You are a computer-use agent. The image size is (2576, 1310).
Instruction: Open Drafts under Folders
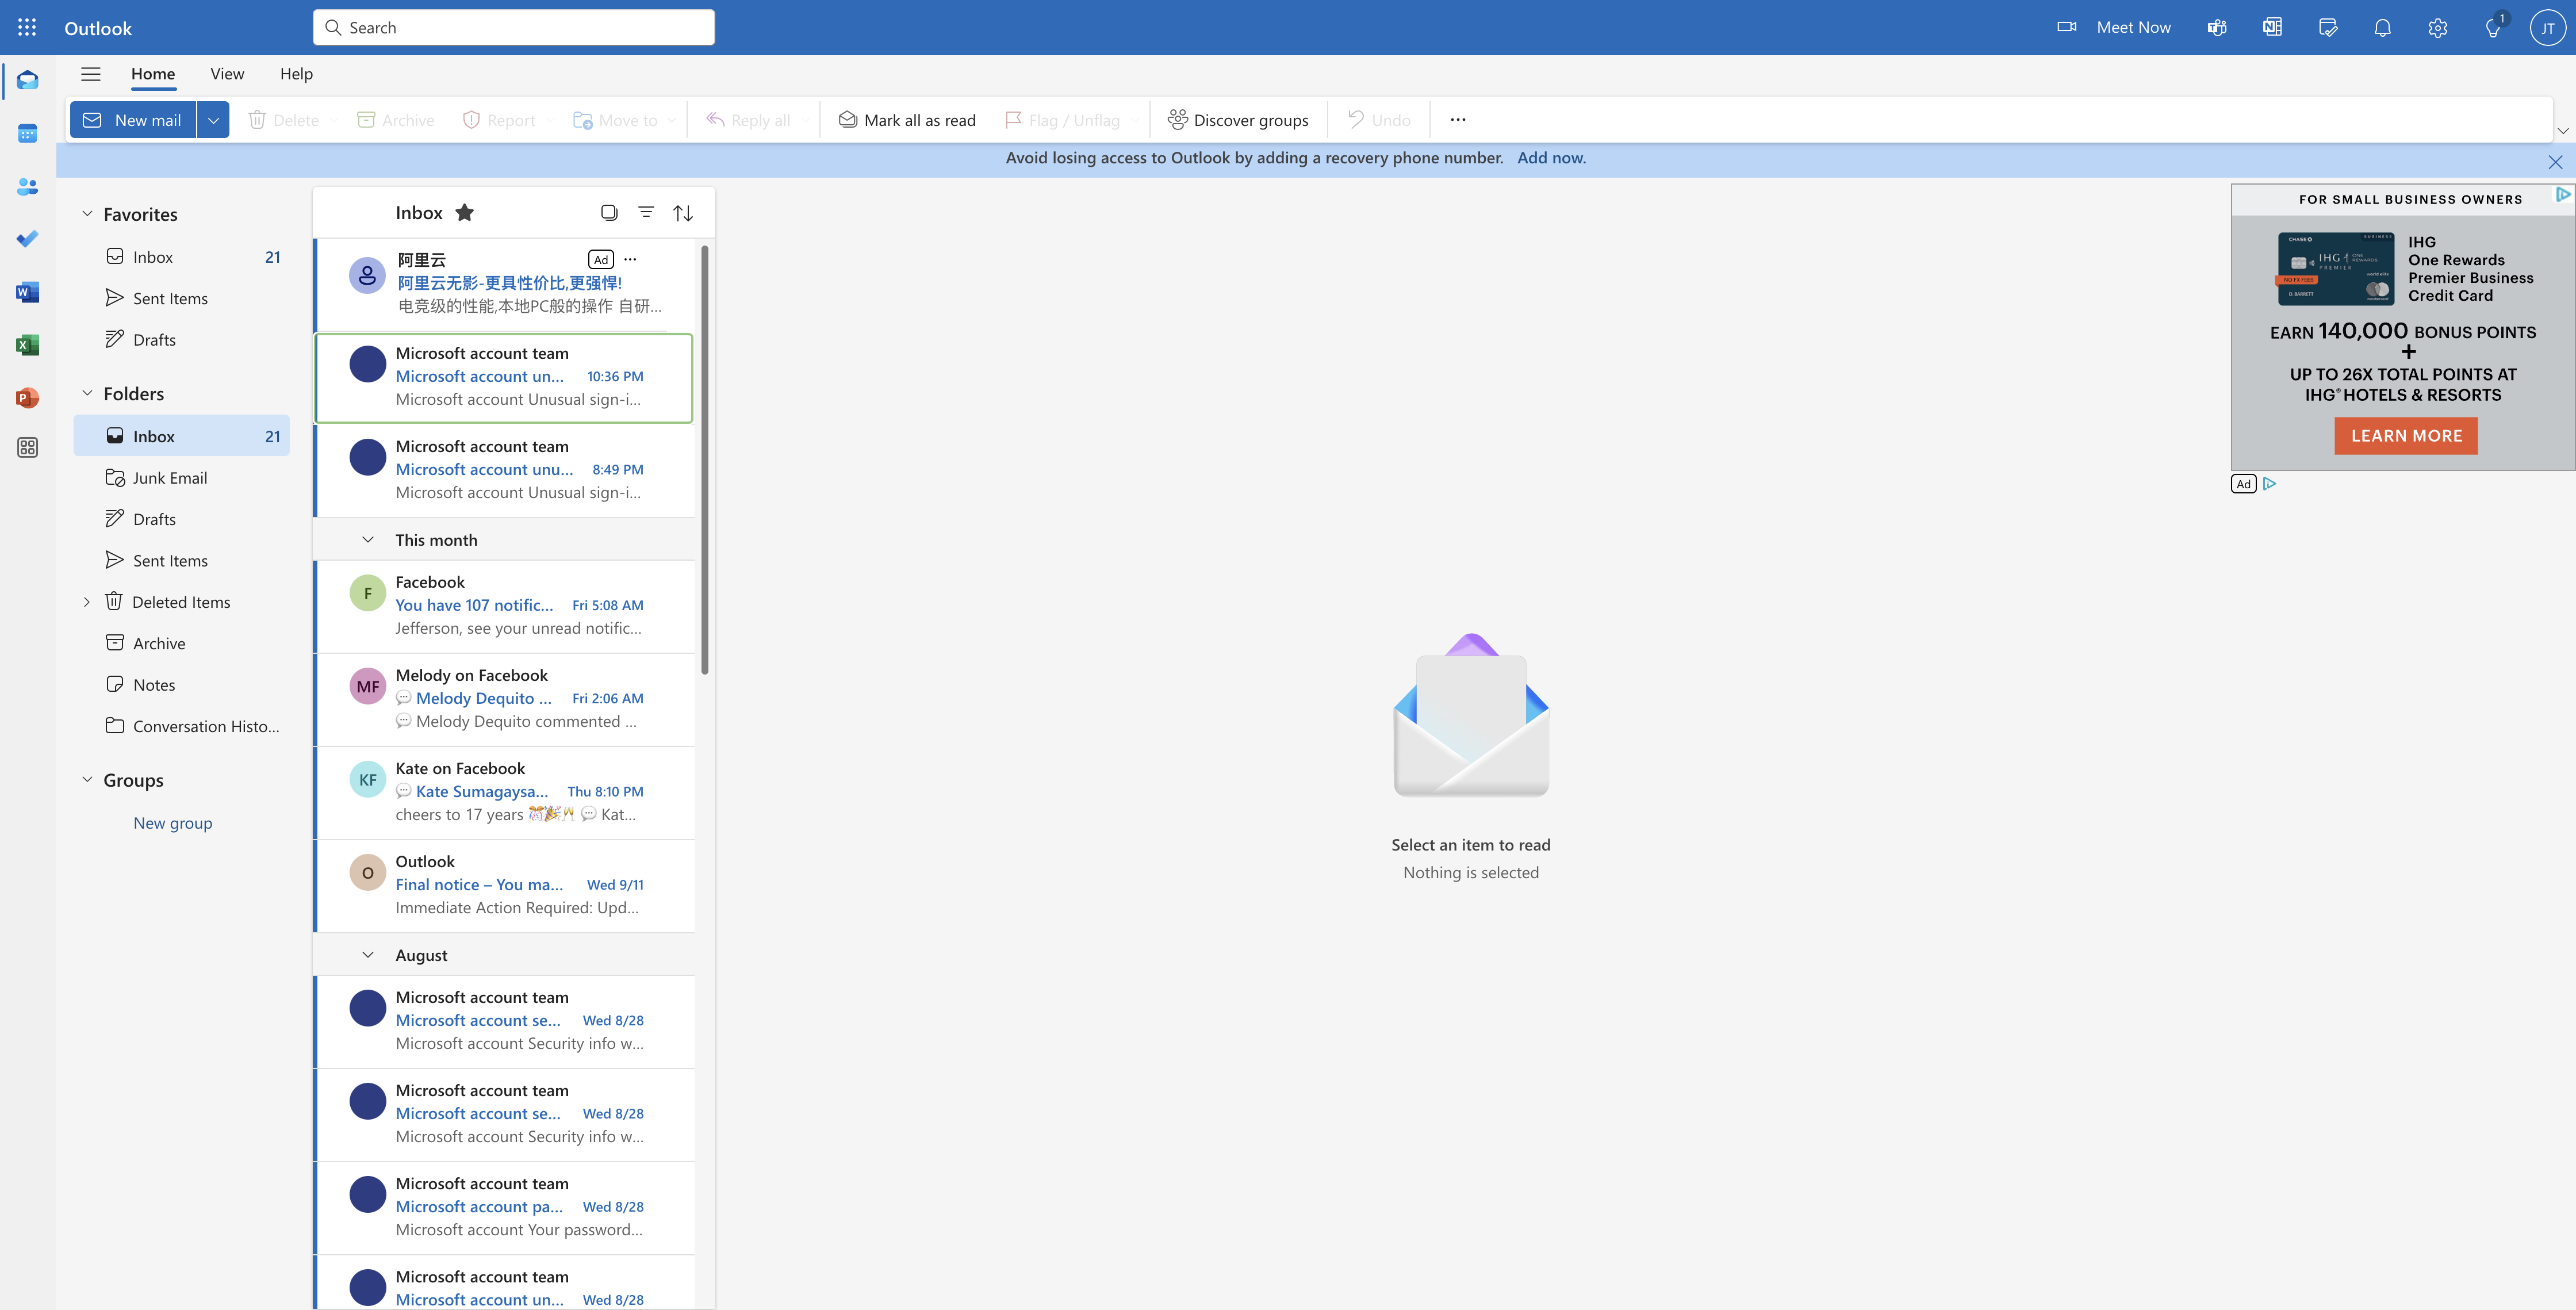[181, 519]
